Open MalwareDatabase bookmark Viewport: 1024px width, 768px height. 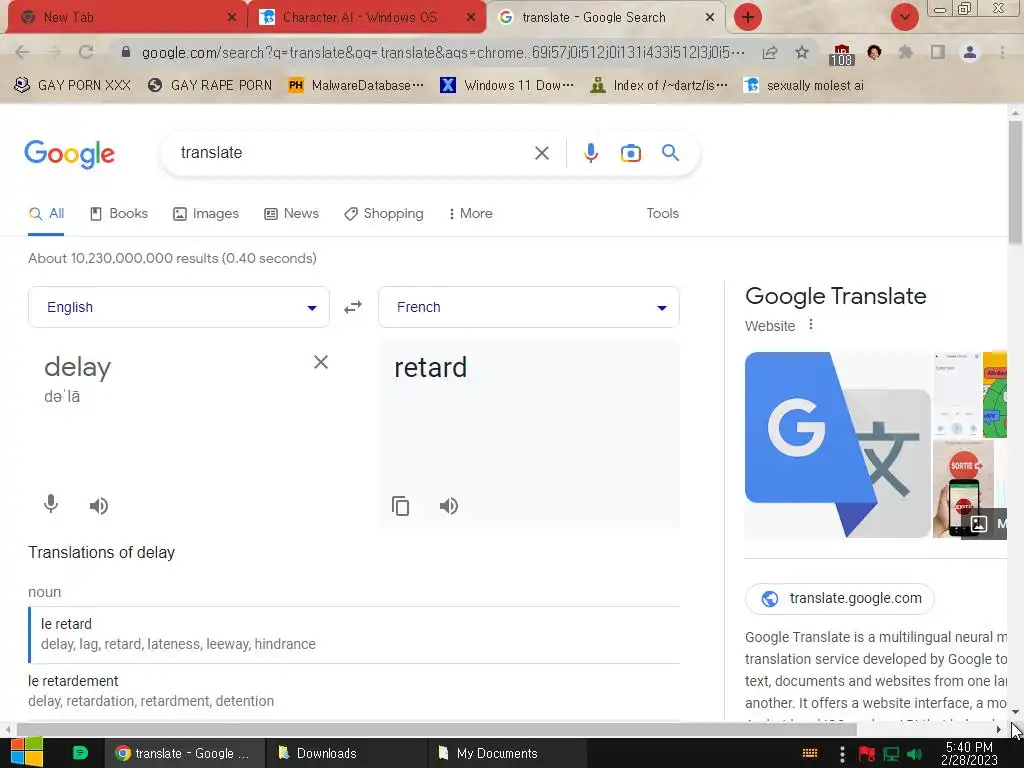coord(357,86)
